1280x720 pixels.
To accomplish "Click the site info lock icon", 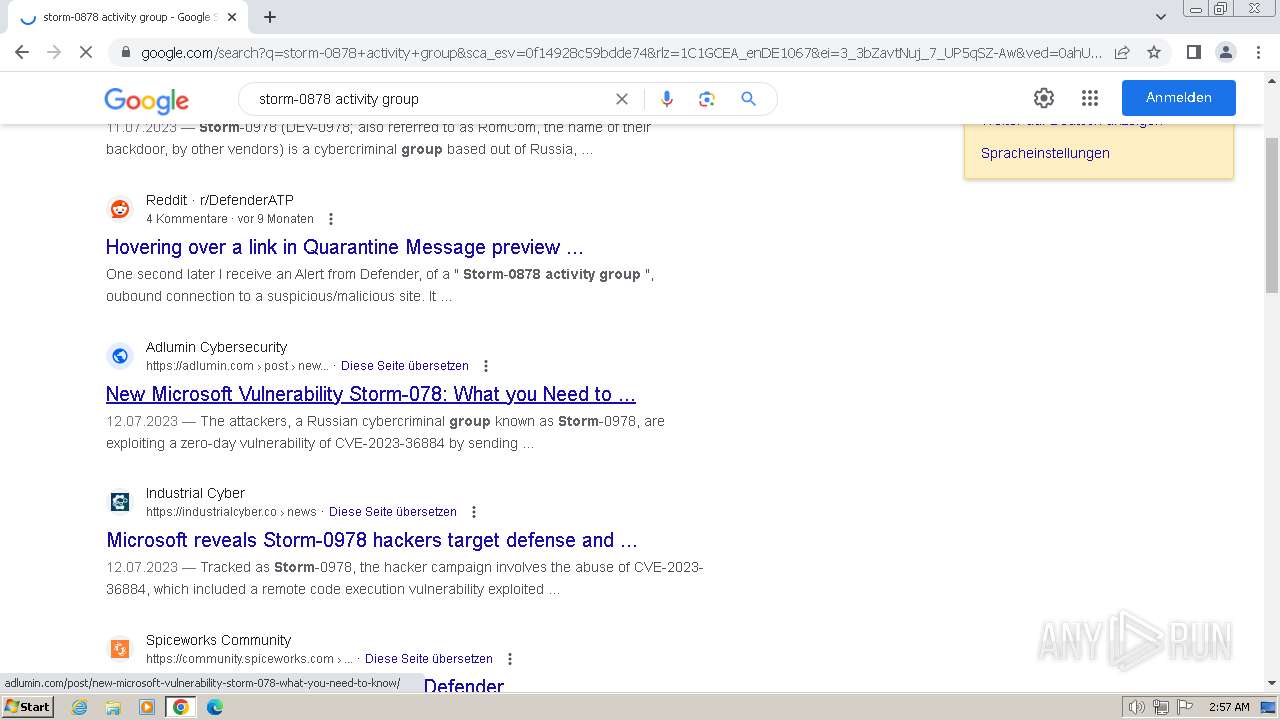I will pos(125,52).
